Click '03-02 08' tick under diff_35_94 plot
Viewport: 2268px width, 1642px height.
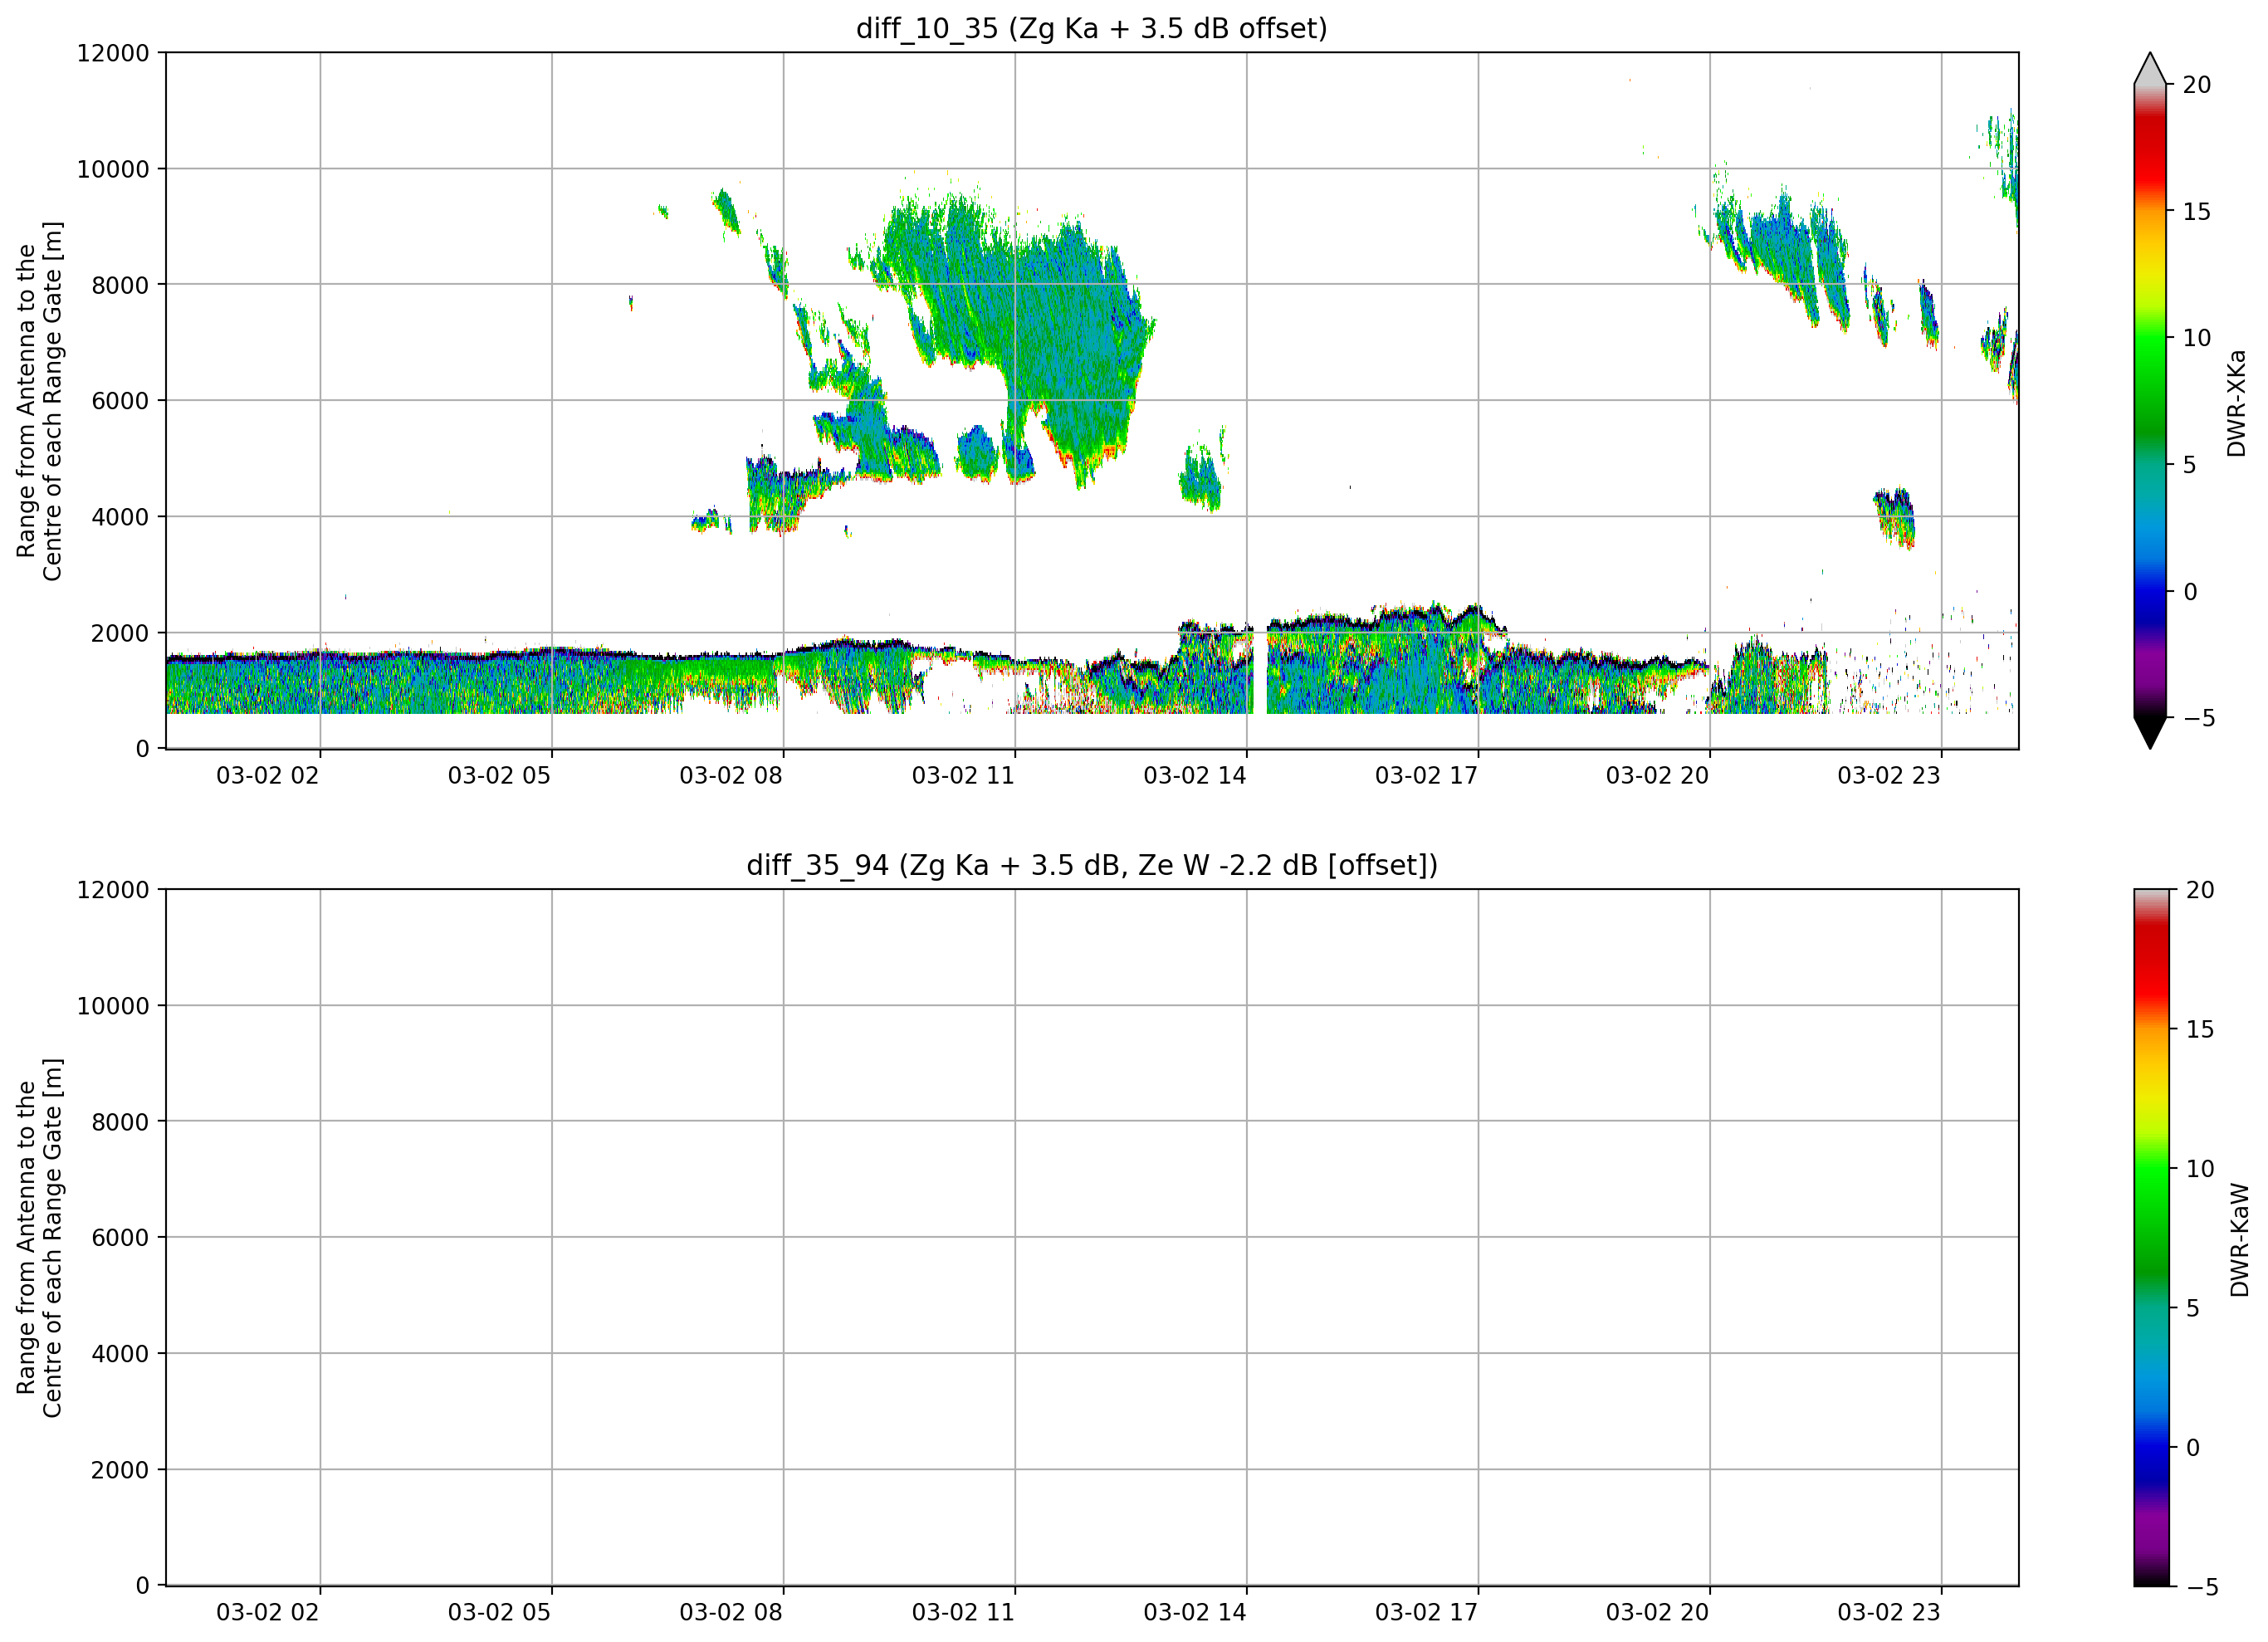pyautogui.click(x=731, y=1613)
